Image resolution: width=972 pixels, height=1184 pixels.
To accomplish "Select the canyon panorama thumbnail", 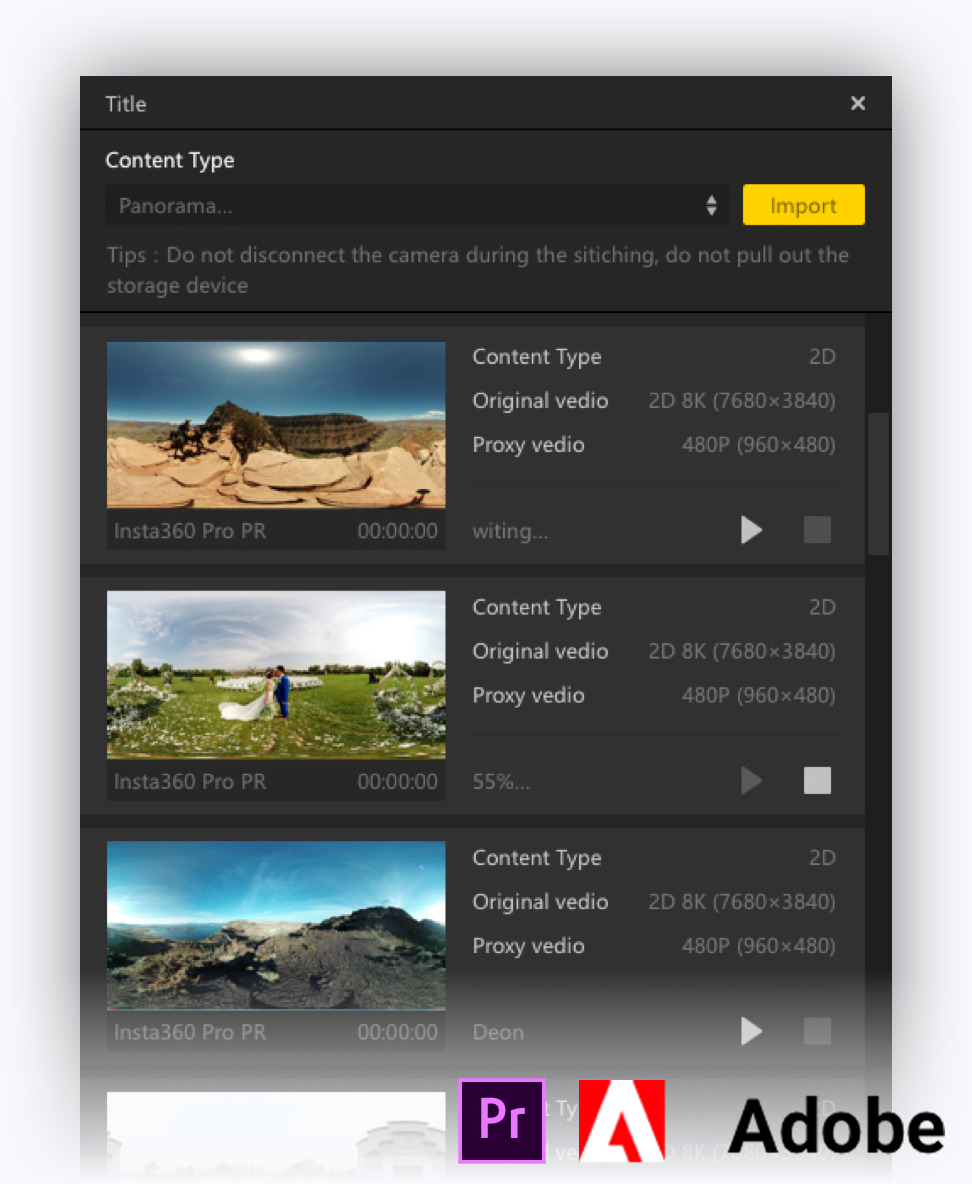I will pyautogui.click(x=276, y=424).
